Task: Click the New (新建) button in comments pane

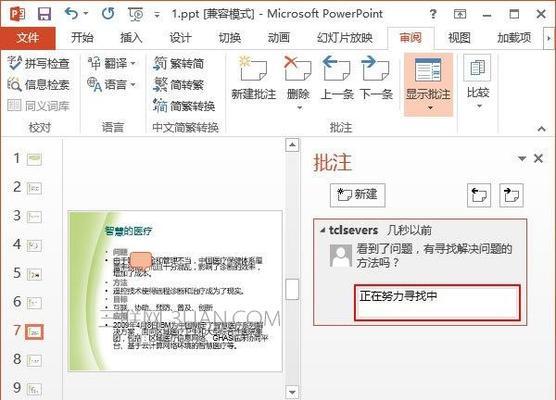Action: point(357,195)
